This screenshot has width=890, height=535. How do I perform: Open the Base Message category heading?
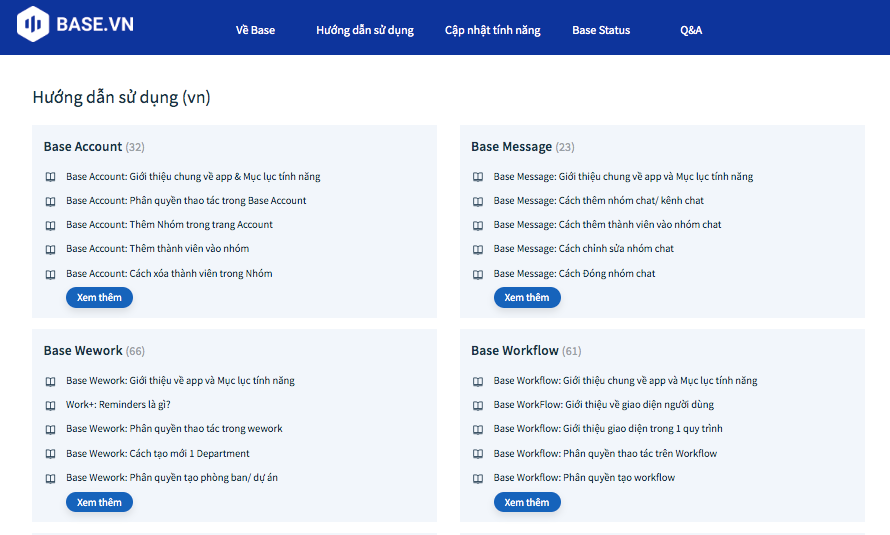tap(511, 146)
